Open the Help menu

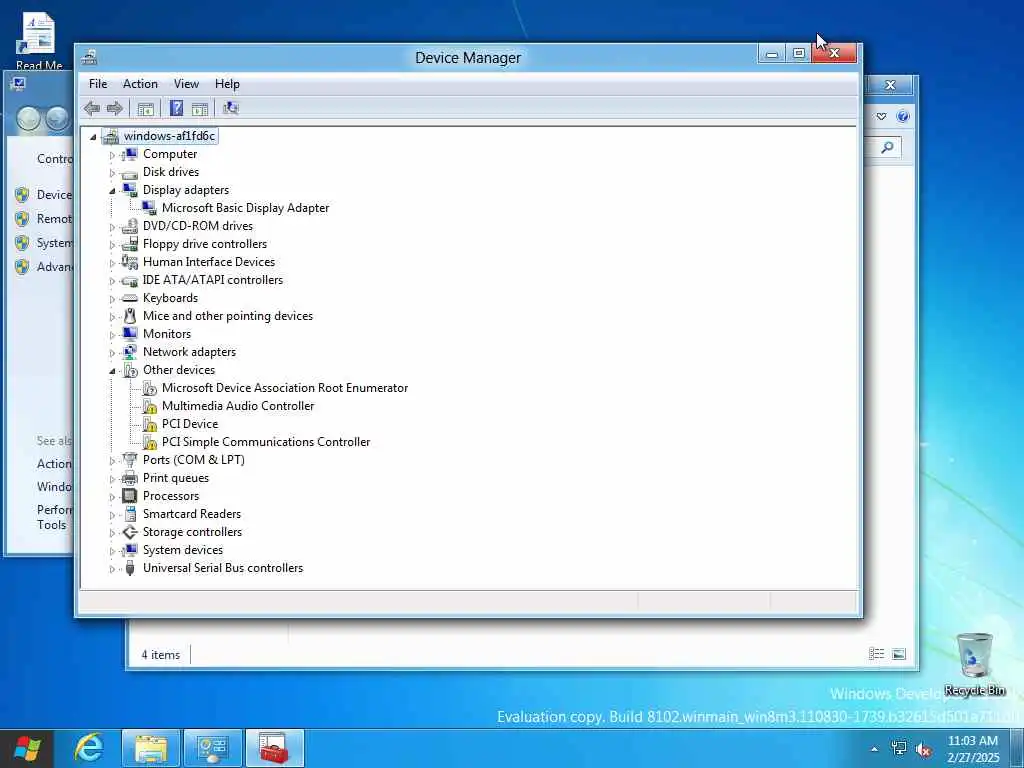(x=227, y=84)
